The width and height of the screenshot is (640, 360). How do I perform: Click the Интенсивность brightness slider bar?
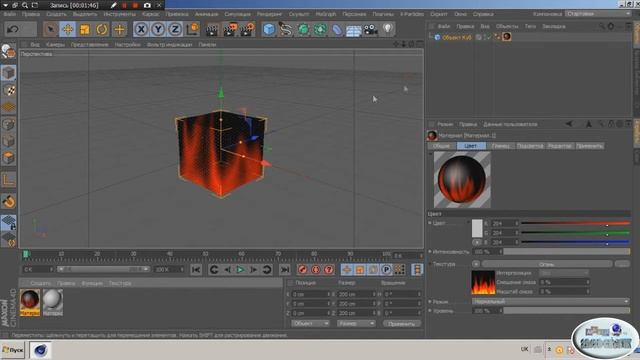coord(567,252)
